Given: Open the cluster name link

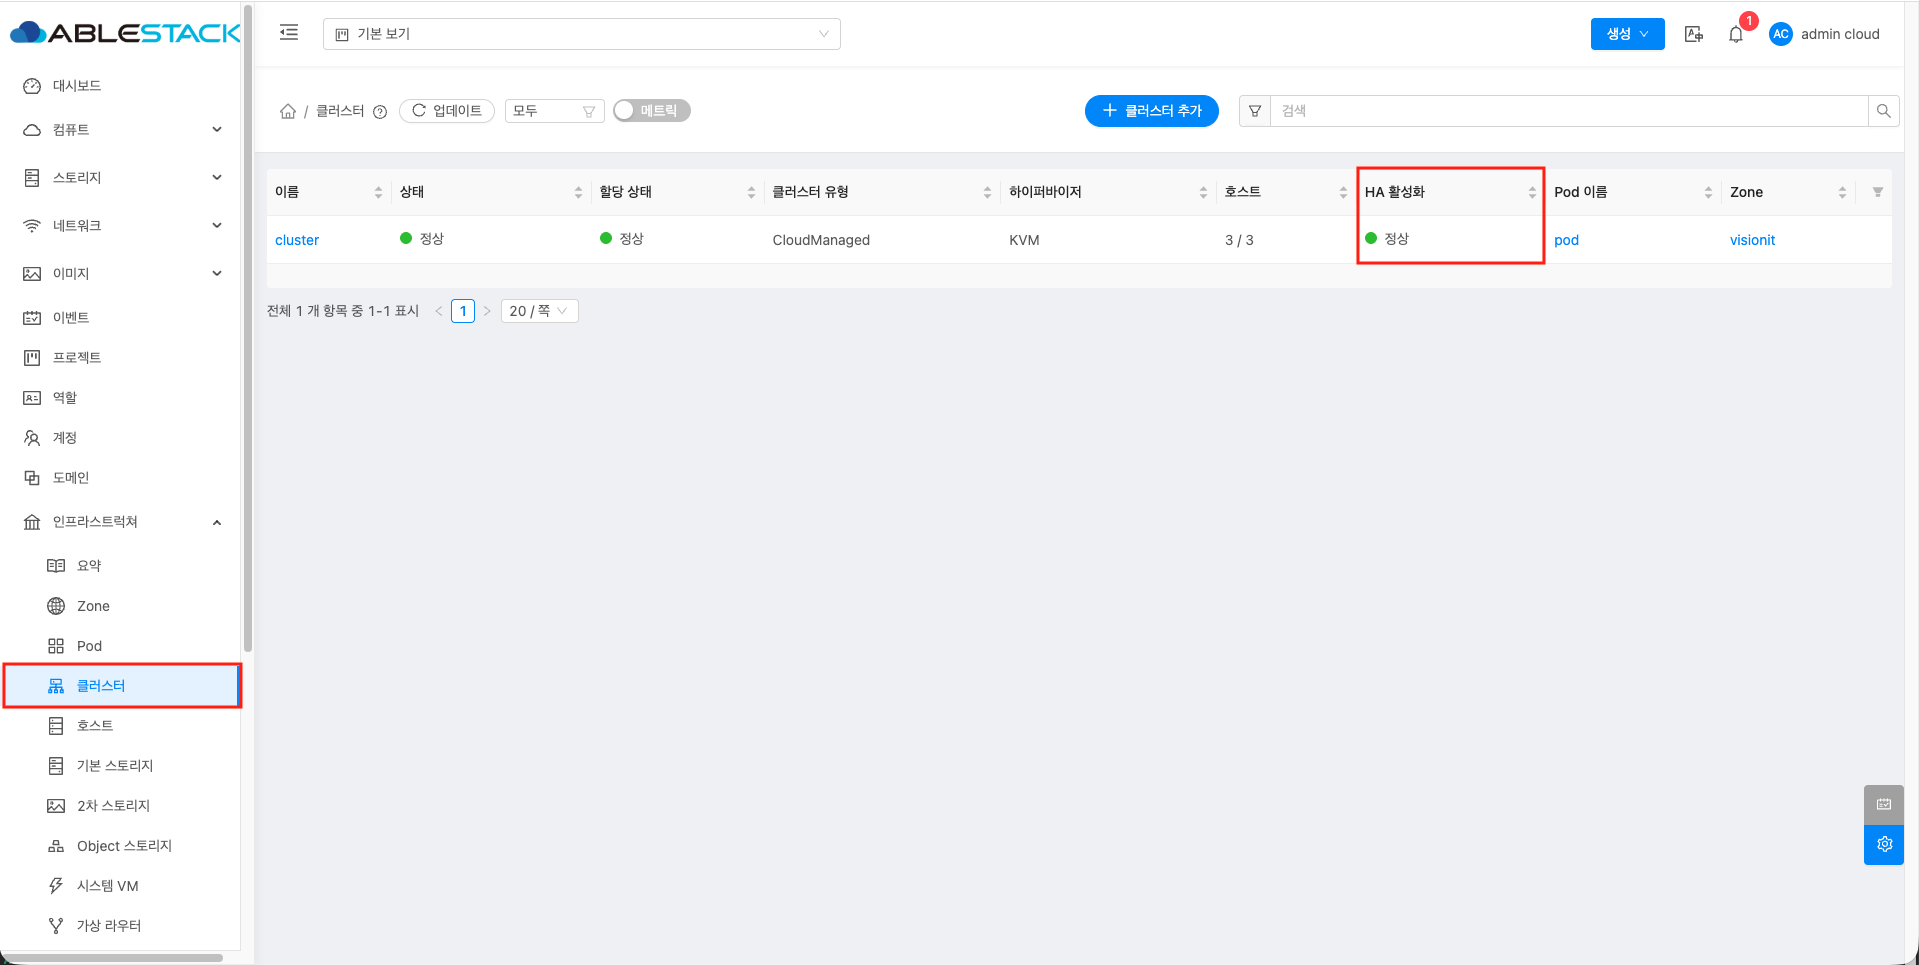Looking at the screenshot, I should [x=297, y=240].
